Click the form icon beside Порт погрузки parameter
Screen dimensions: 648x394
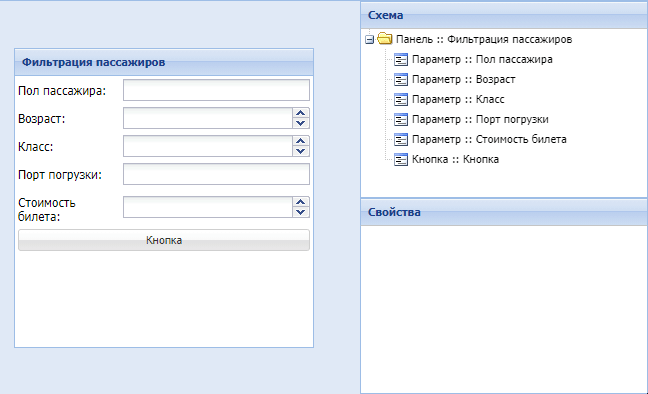tap(401, 119)
